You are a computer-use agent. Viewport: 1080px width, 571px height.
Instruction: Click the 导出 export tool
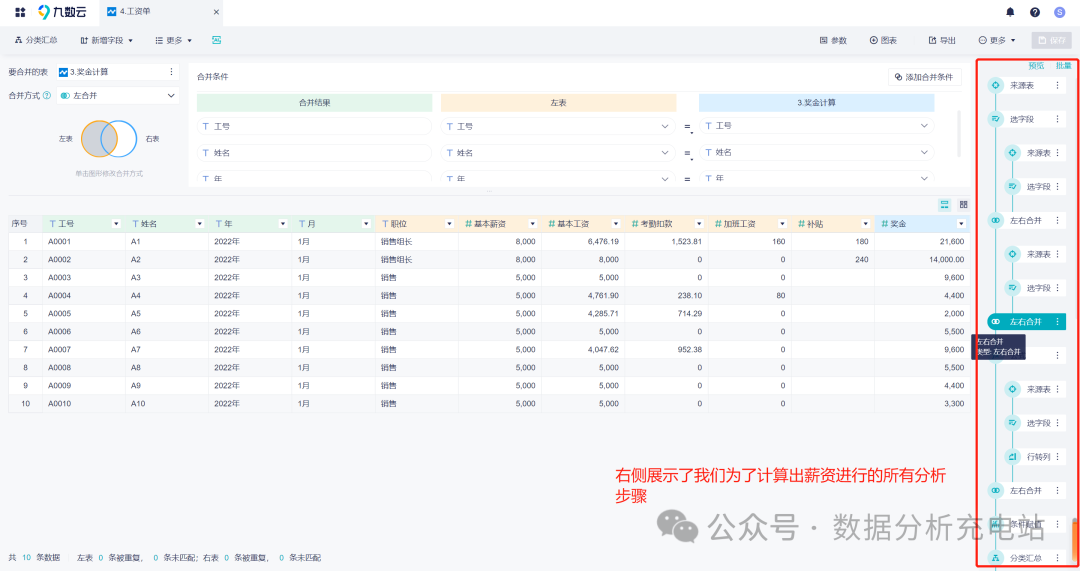pyautogui.click(x=942, y=41)
